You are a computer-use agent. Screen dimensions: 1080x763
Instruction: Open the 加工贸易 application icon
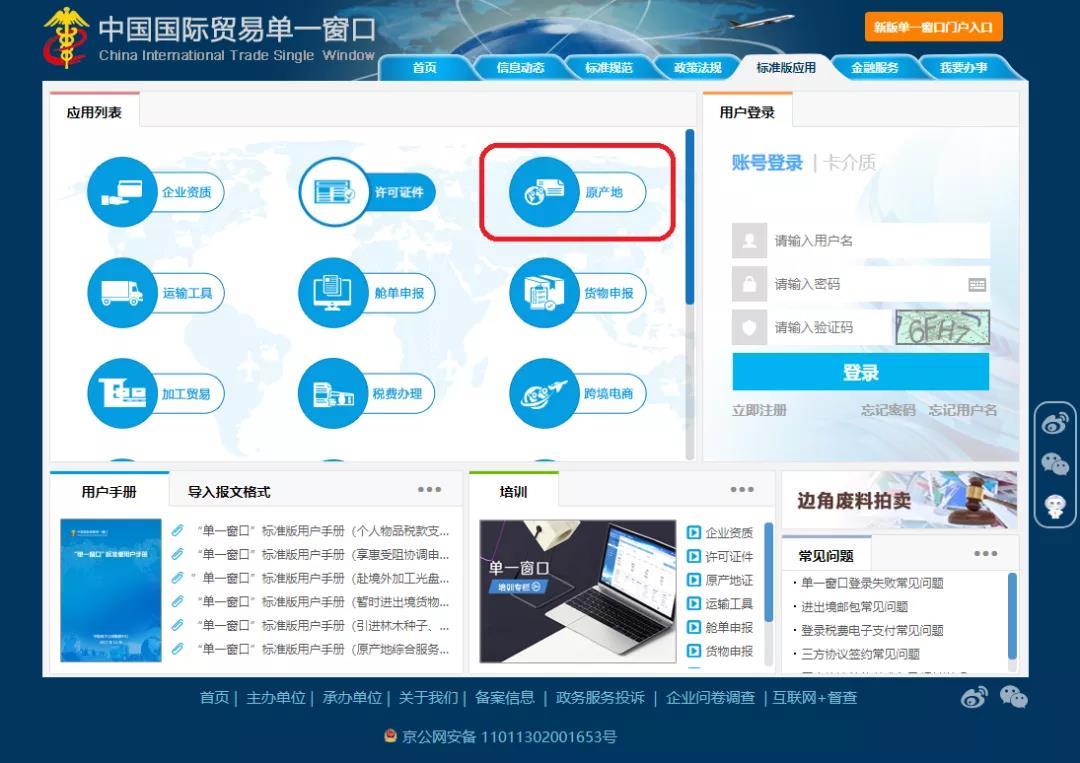pyautogui.click(x=156, y=393)
